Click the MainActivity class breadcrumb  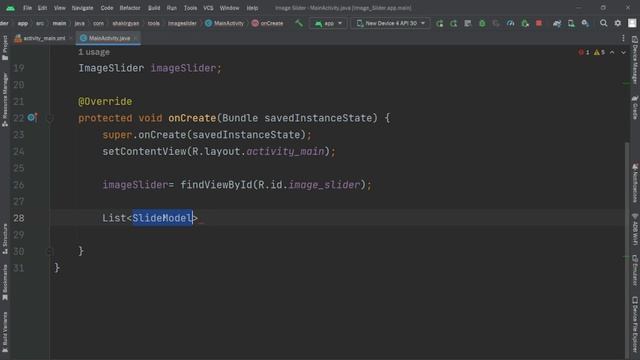(x=224, y=23)
